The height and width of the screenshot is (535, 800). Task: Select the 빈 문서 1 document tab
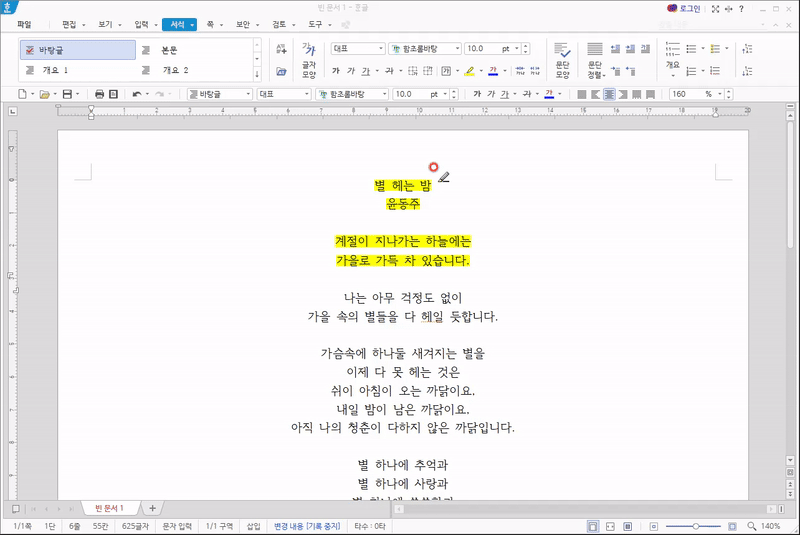coord(109,508)
